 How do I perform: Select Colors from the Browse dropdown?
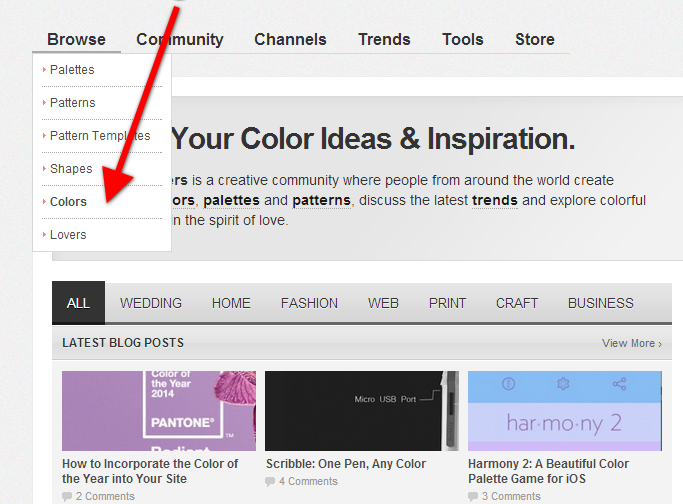coord(68,202)
